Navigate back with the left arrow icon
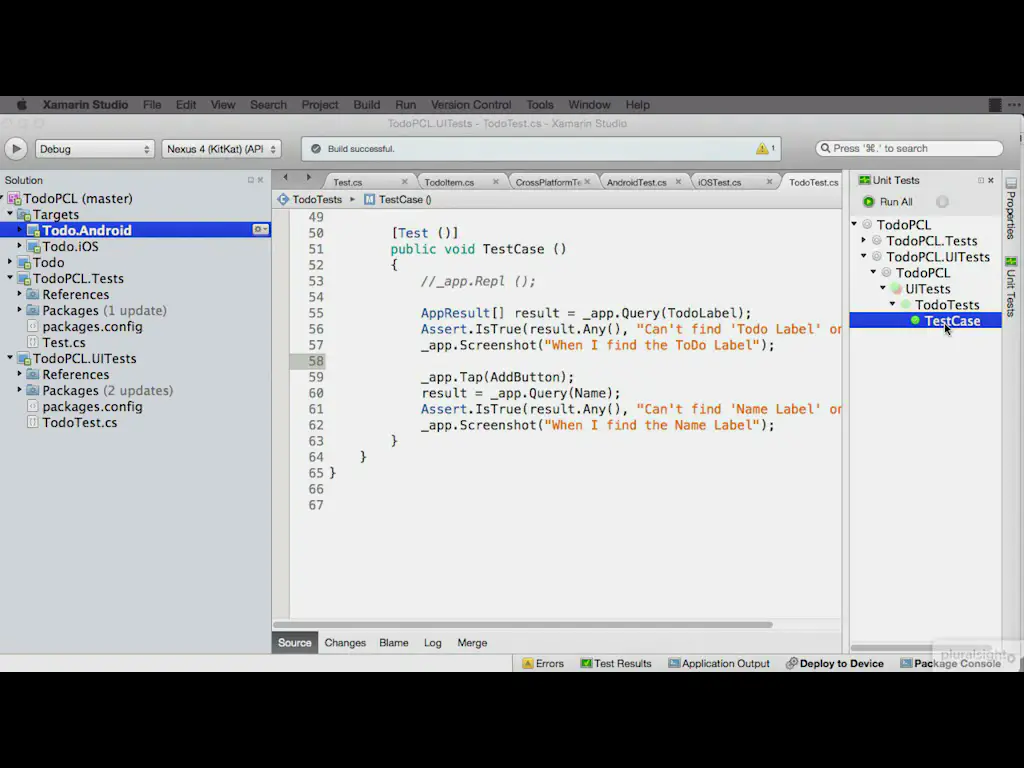Screen dimensions: 1024x768 coord(285,178)
